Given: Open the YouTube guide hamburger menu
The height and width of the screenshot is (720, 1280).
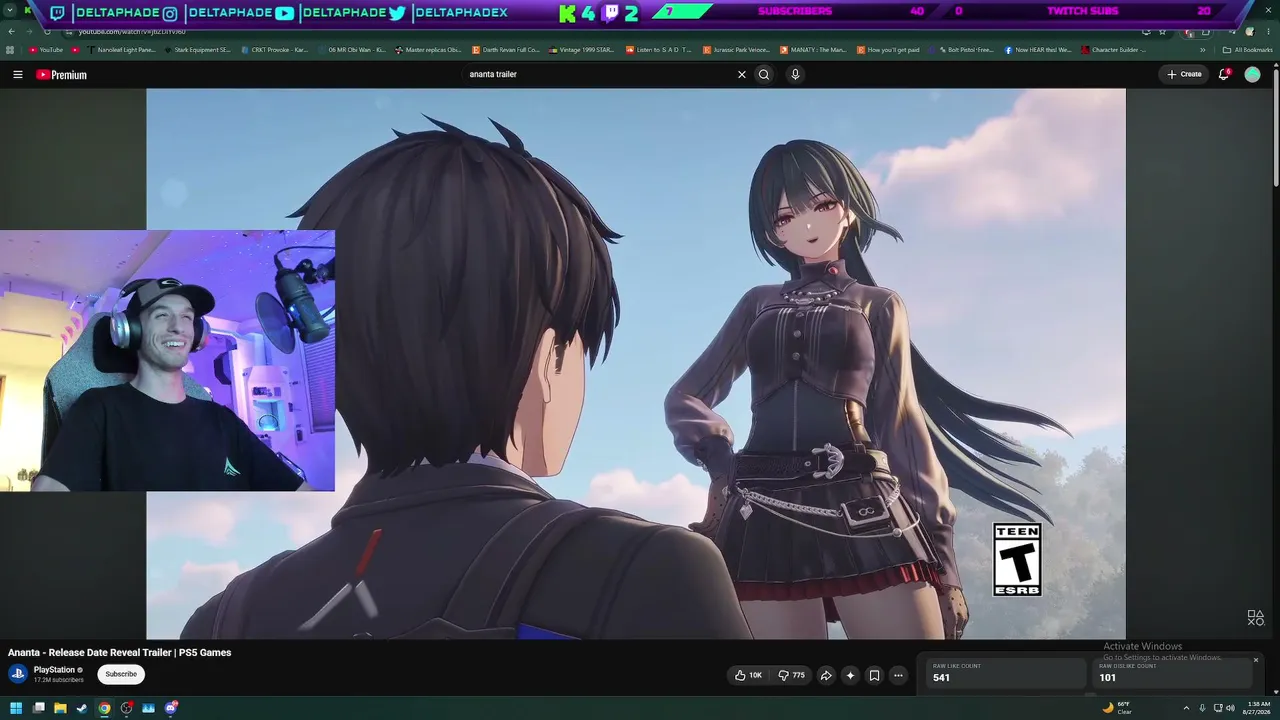Looking at the screenshot, I should pos(17,74).
